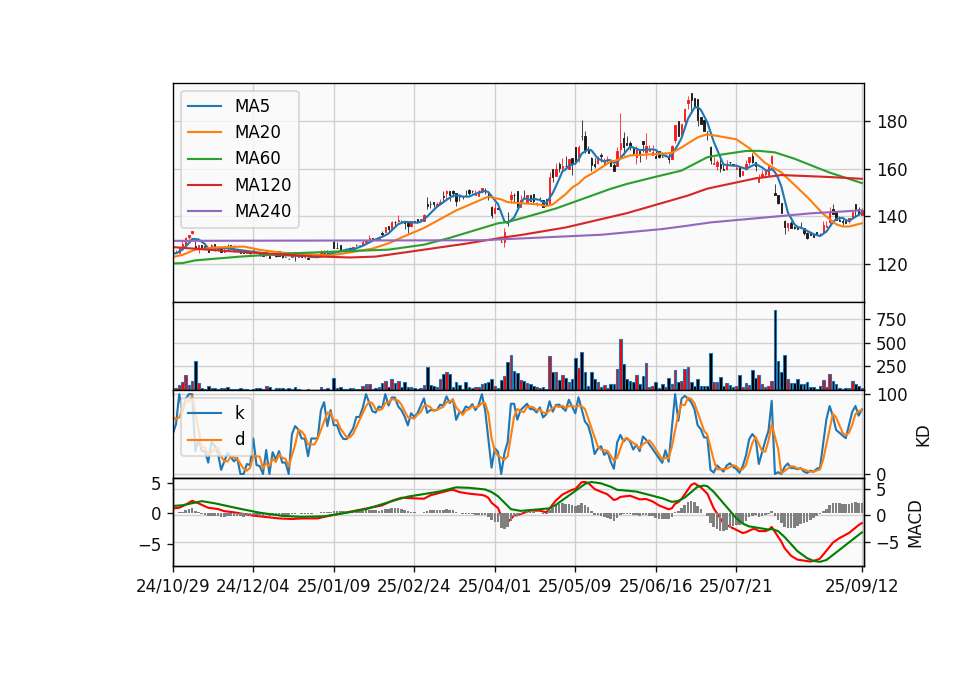Click the 25/06/16 date axis label
The height and width of the screenshot is (690, 960).
click(656, 586)
